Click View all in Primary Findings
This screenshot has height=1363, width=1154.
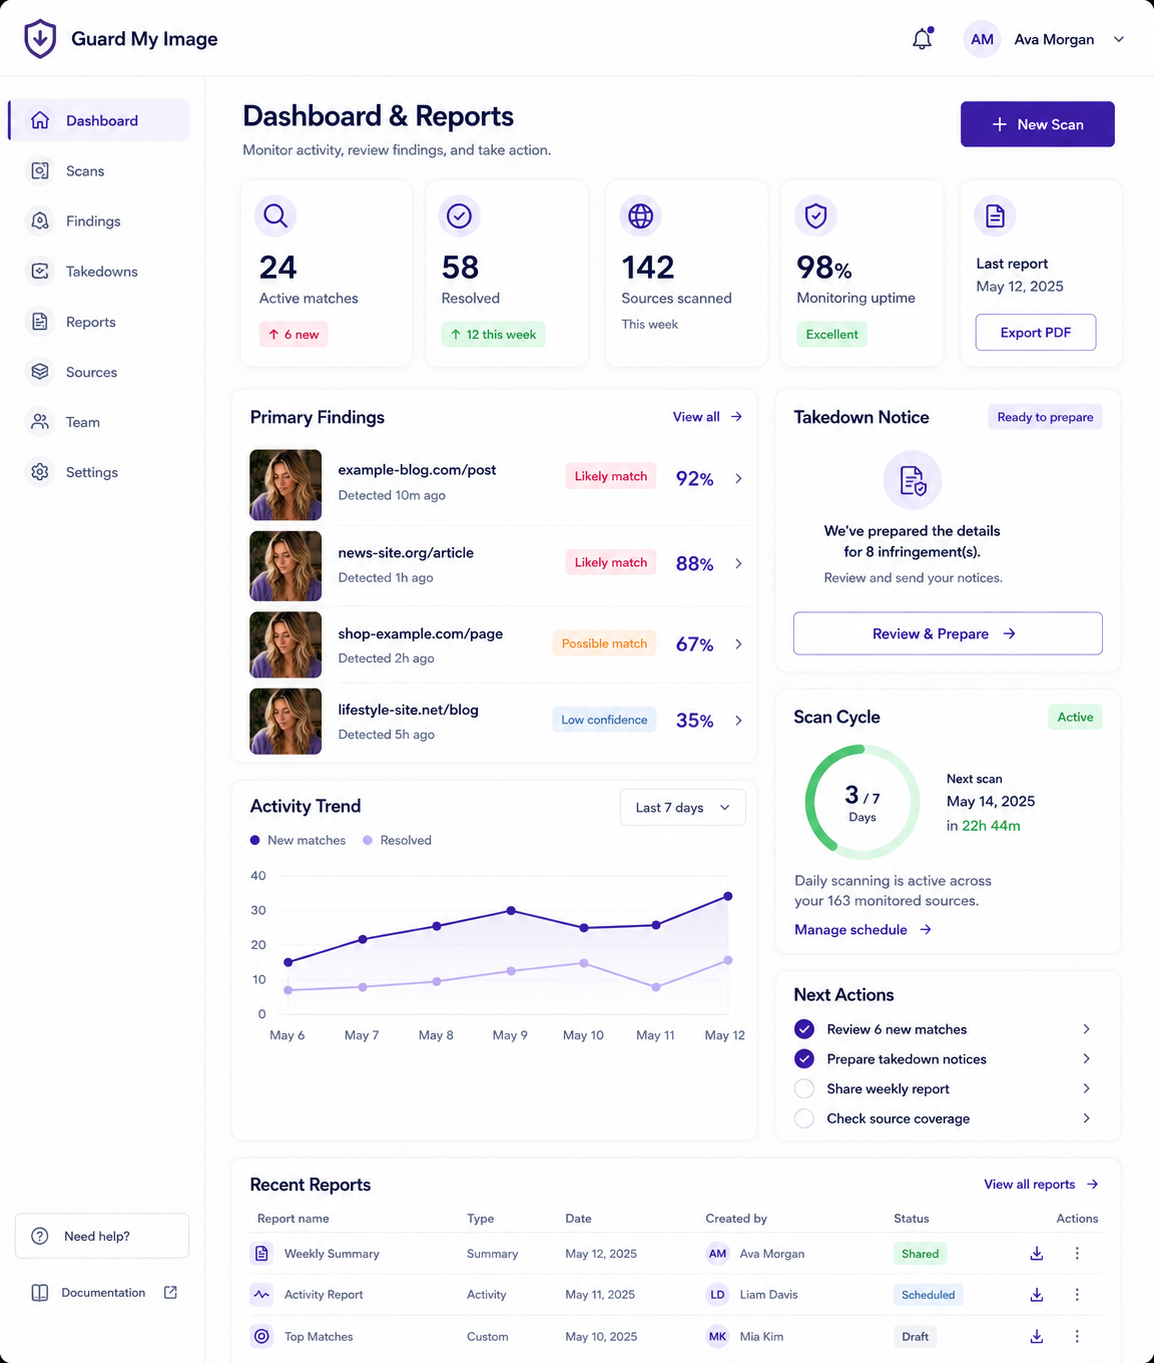click(707, 417)
